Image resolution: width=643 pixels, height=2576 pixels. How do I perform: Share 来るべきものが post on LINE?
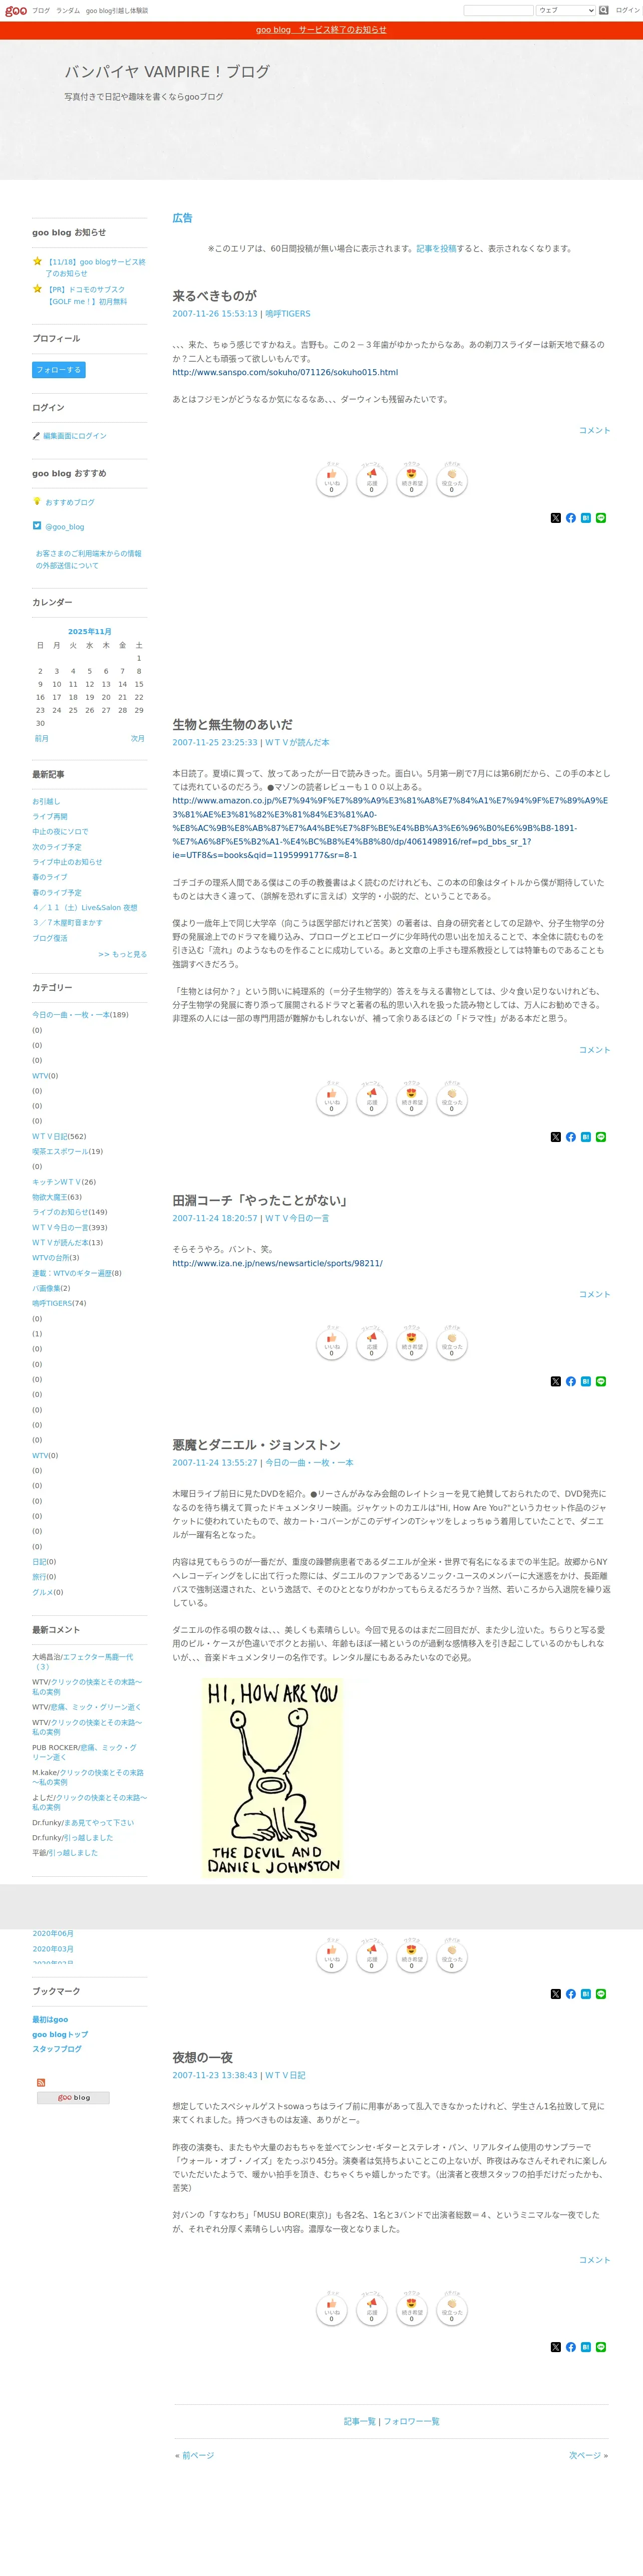[601, 518]
